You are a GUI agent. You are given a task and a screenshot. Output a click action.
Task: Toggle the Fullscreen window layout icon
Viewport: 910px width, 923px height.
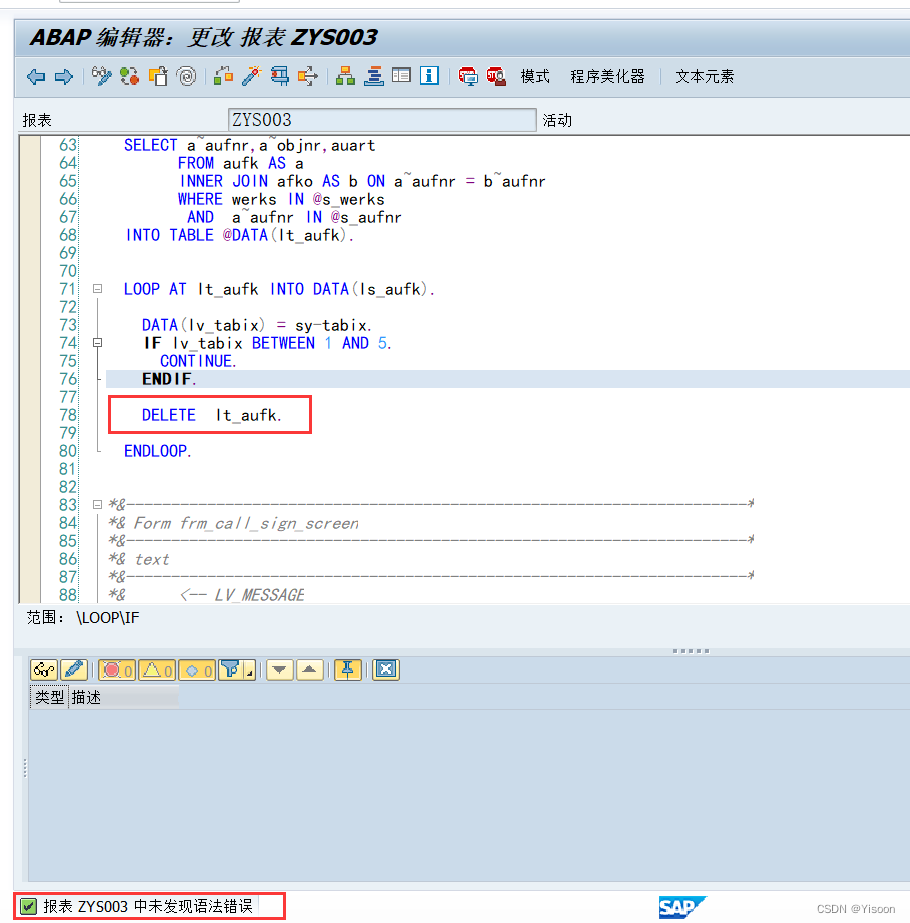(401, 76)
